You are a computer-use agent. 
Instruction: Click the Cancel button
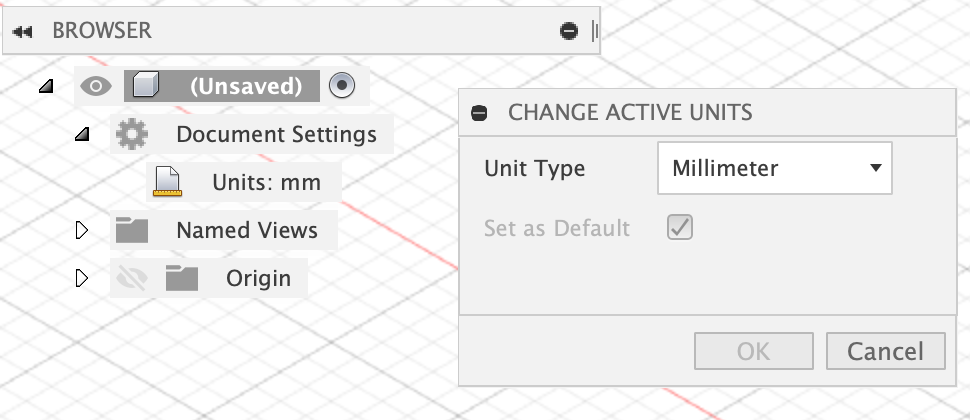885,351
